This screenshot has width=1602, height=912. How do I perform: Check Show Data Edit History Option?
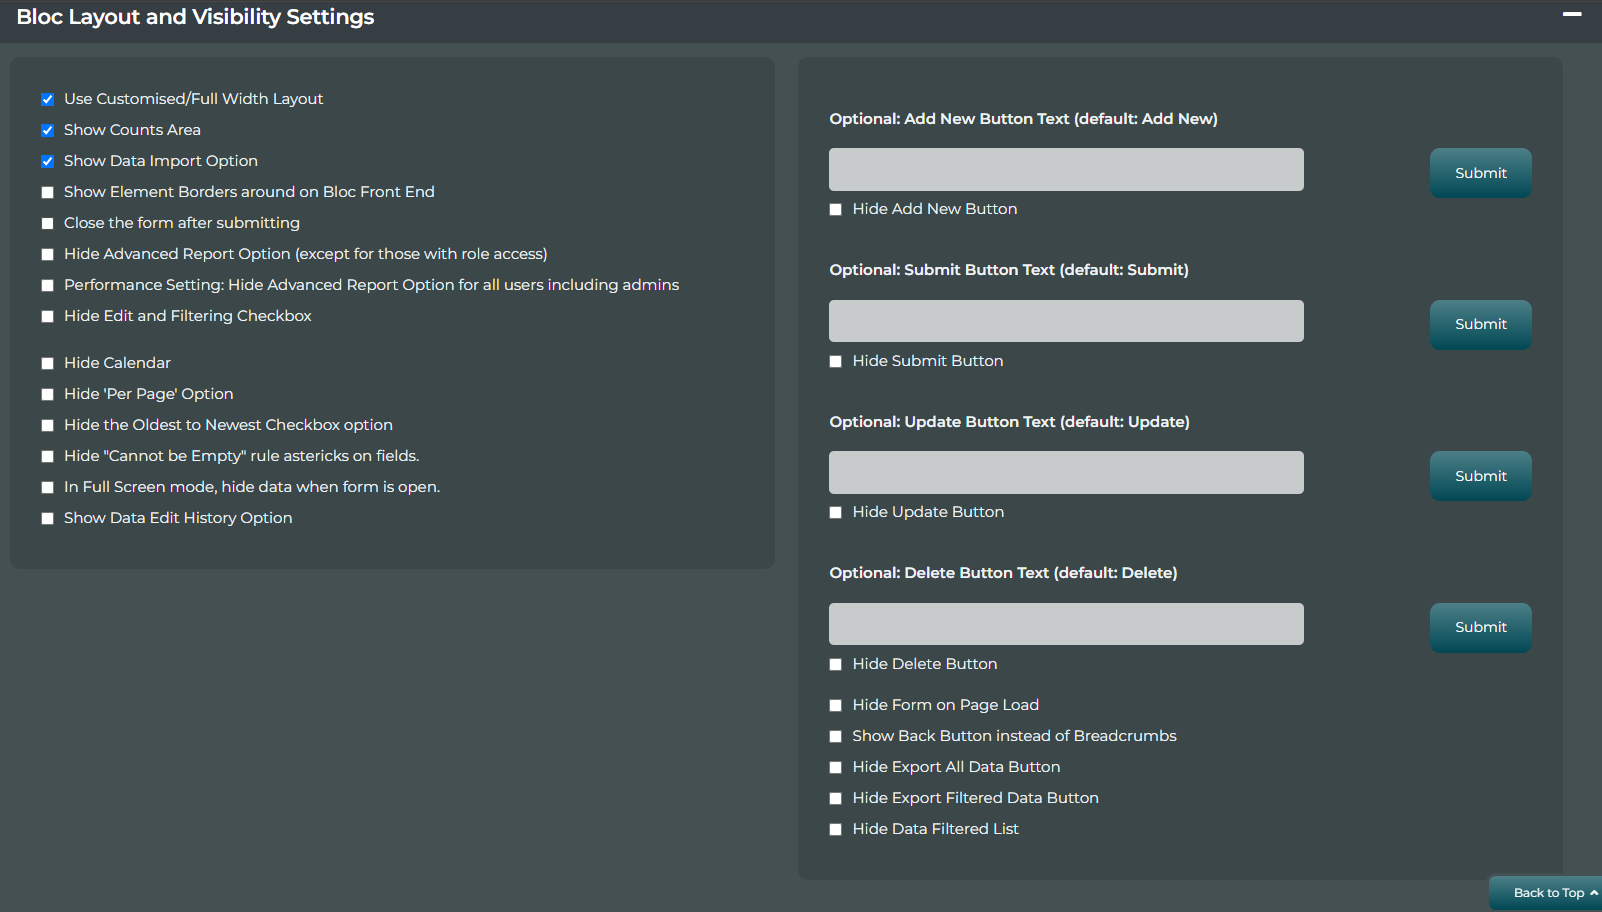tap(47, 518)
